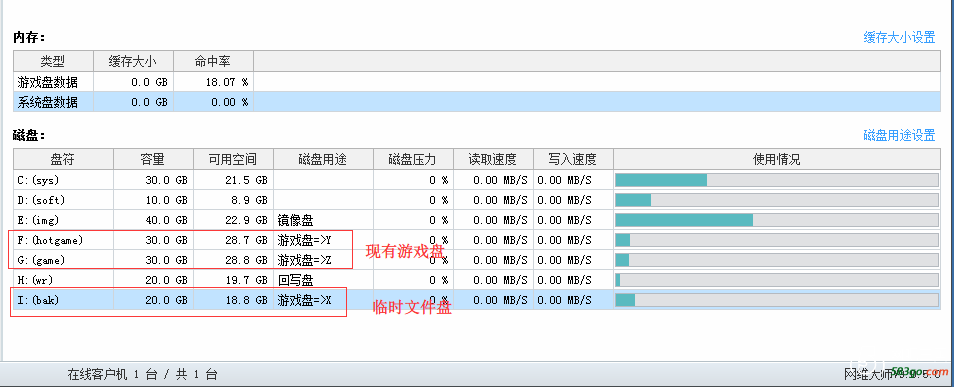954x387 pixels.
Task: Click the C: disk usage bar
Action: tap(777, 180)
